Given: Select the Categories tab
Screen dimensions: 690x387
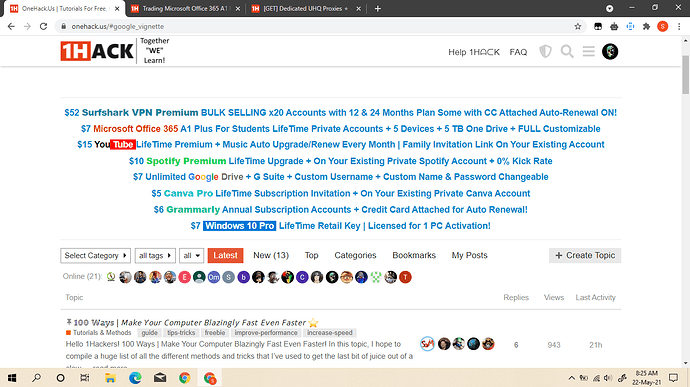Looking at the screenshot, I should coord(355,255).
